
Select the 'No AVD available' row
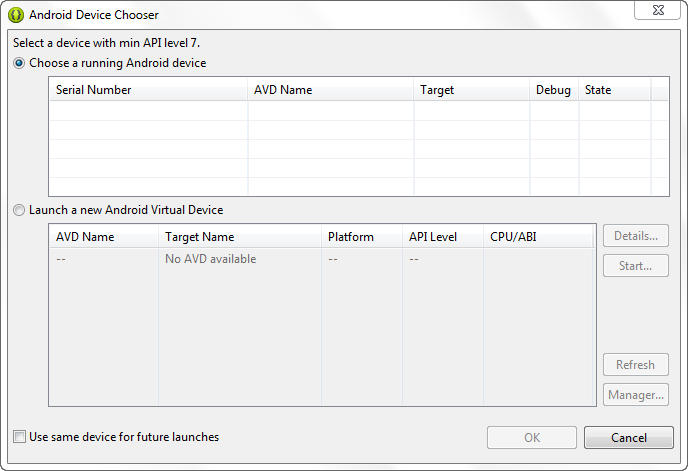(322, 259)
